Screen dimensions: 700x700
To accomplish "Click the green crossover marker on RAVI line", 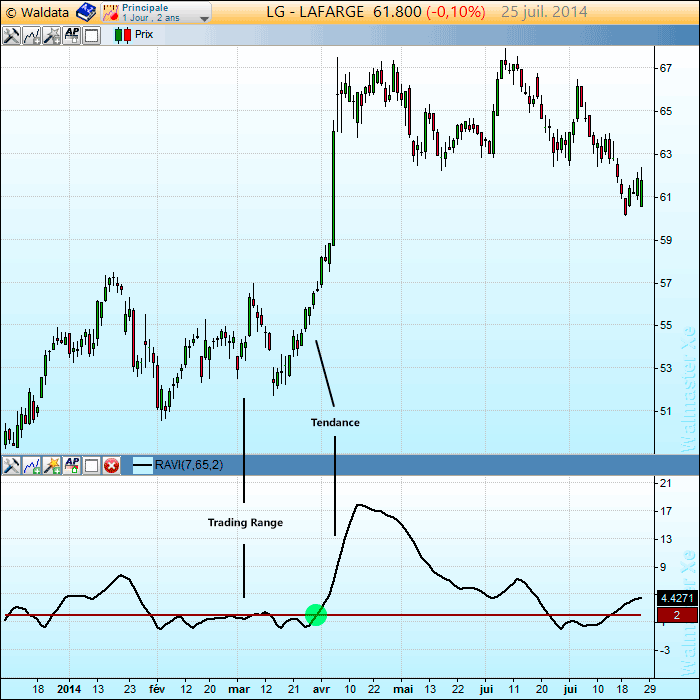I will point(316,615).
